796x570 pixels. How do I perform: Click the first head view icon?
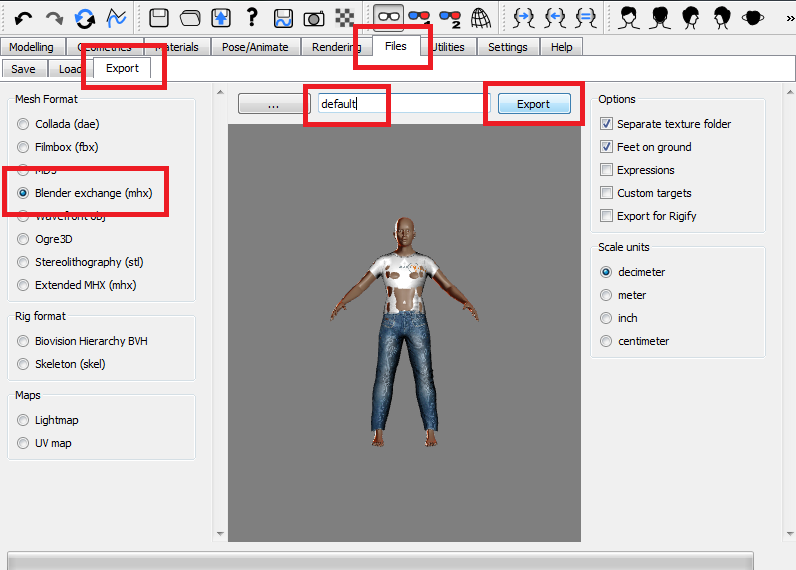629,16
